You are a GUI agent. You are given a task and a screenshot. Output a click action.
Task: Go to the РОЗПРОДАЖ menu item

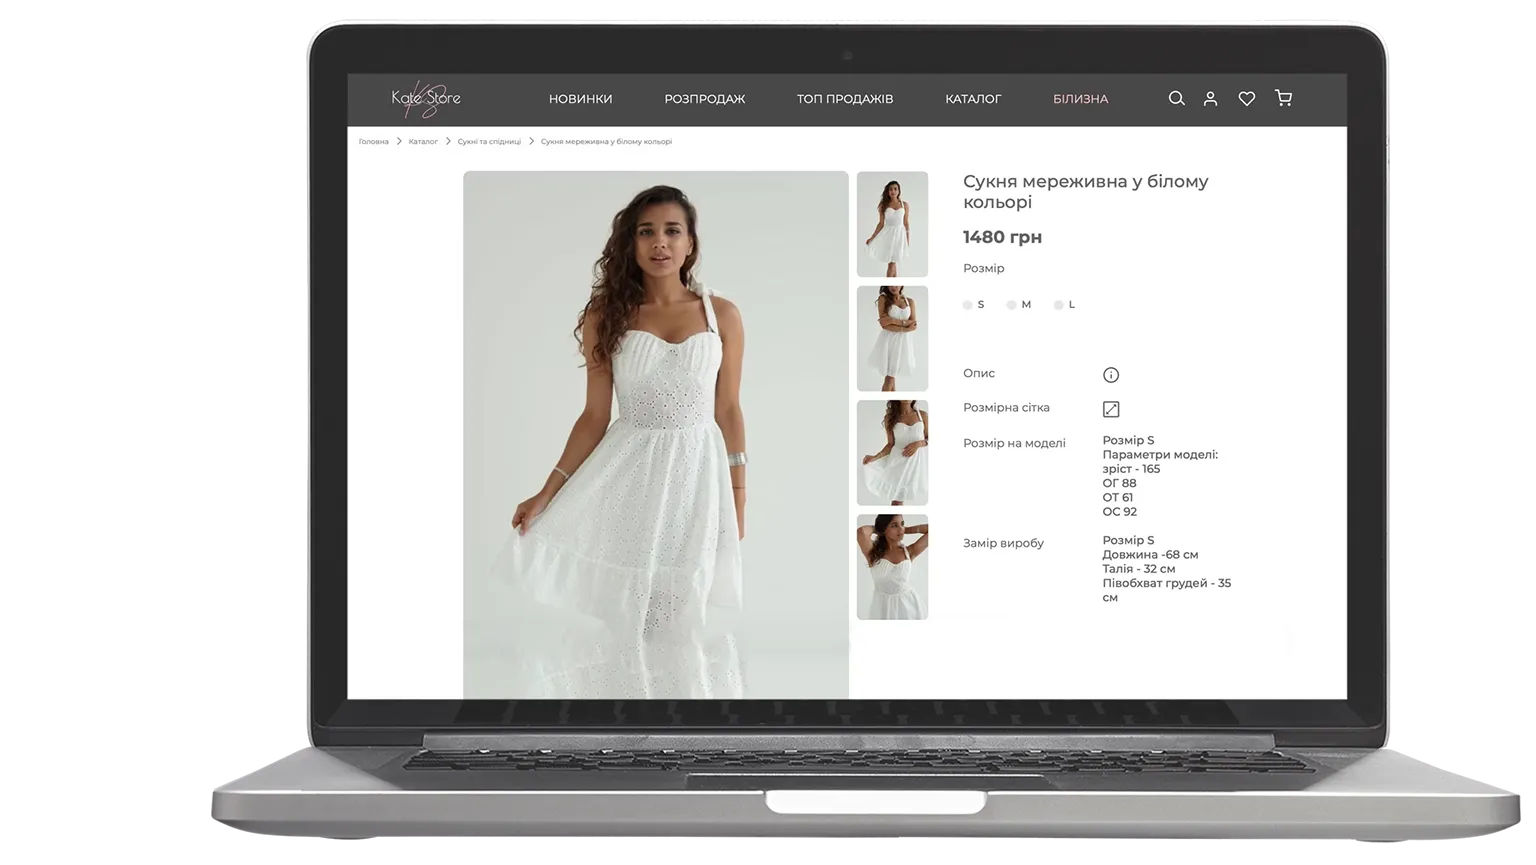pyautogui.click(x=704, y=99)
